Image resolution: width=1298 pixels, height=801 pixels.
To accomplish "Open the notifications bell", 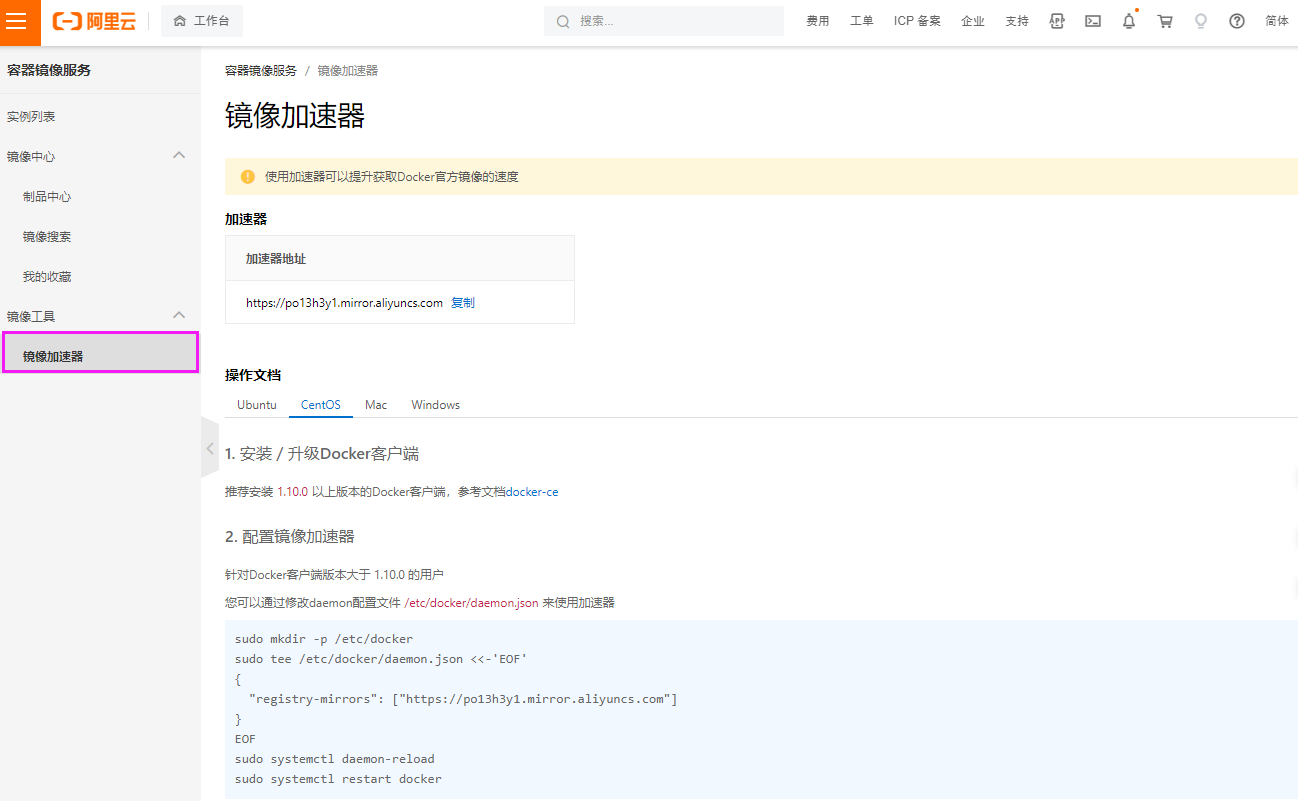I will pos(1129,21).
